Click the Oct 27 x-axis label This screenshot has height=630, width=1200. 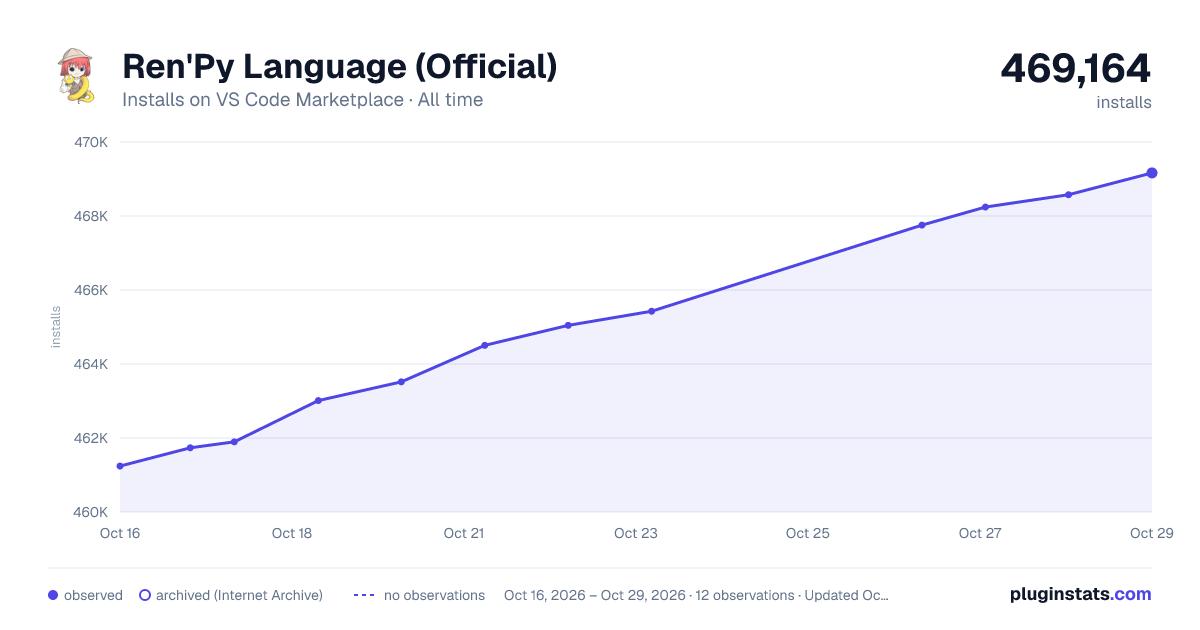coord(980,533)
